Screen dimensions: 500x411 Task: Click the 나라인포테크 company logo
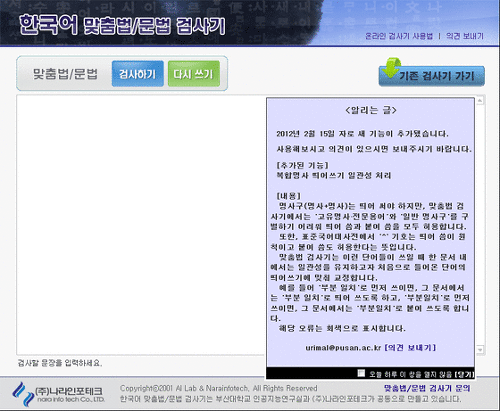pos(58,394)
